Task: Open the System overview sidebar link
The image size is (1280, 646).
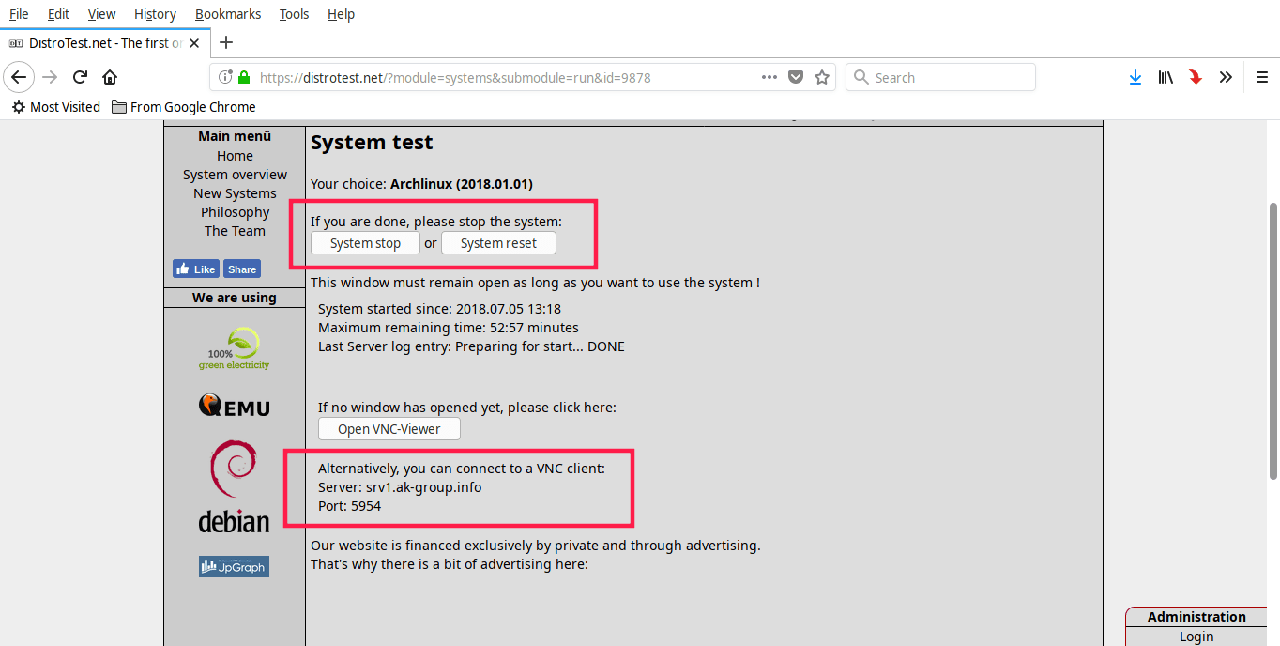Action: pyautogui.click(x=235, y=175)
